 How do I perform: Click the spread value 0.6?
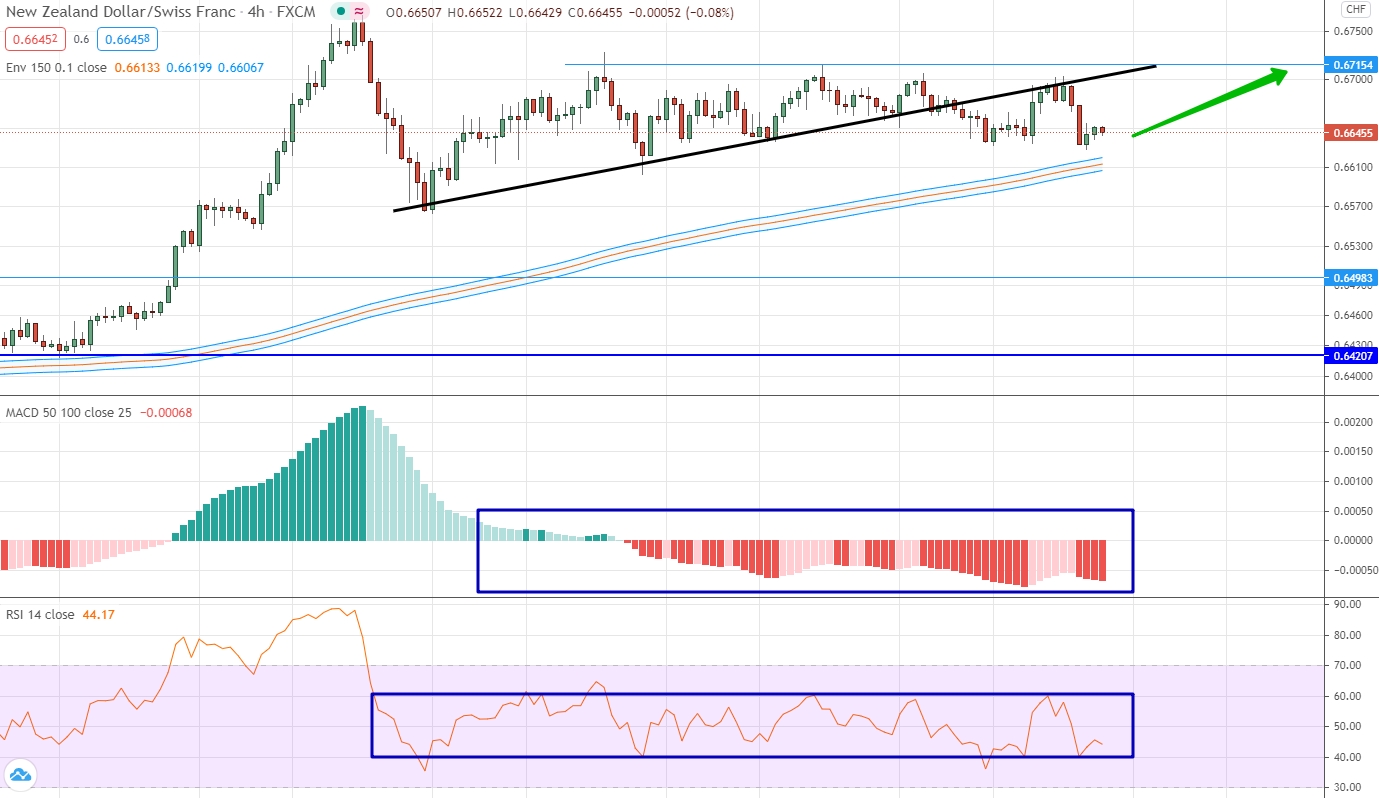81,40
